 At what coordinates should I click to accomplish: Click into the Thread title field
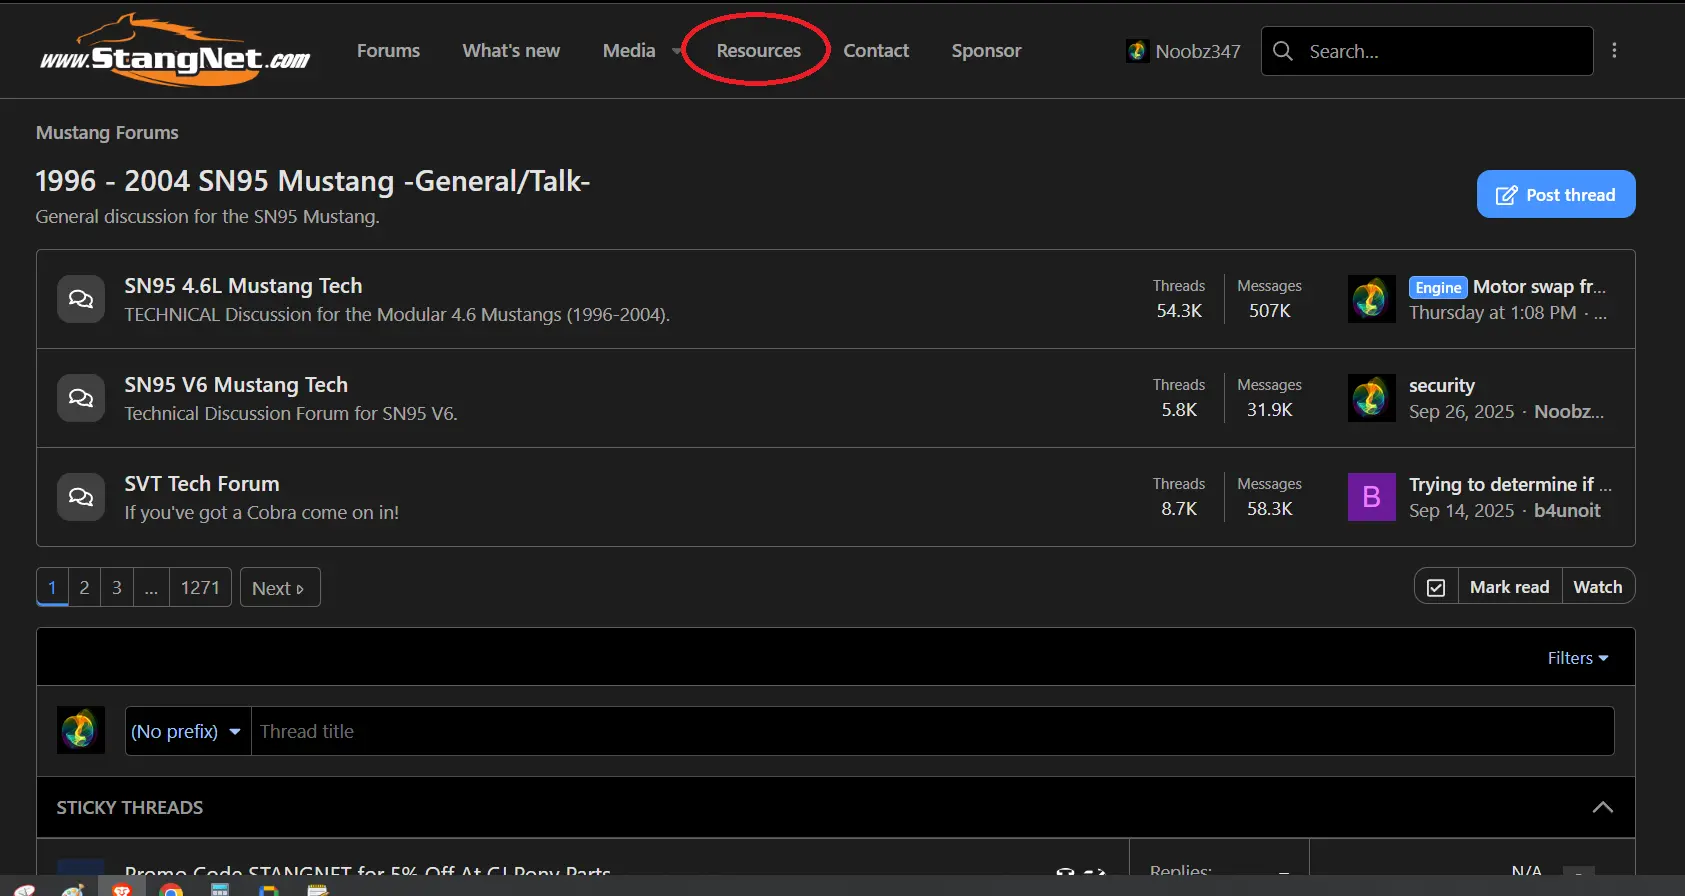(932, 731)
